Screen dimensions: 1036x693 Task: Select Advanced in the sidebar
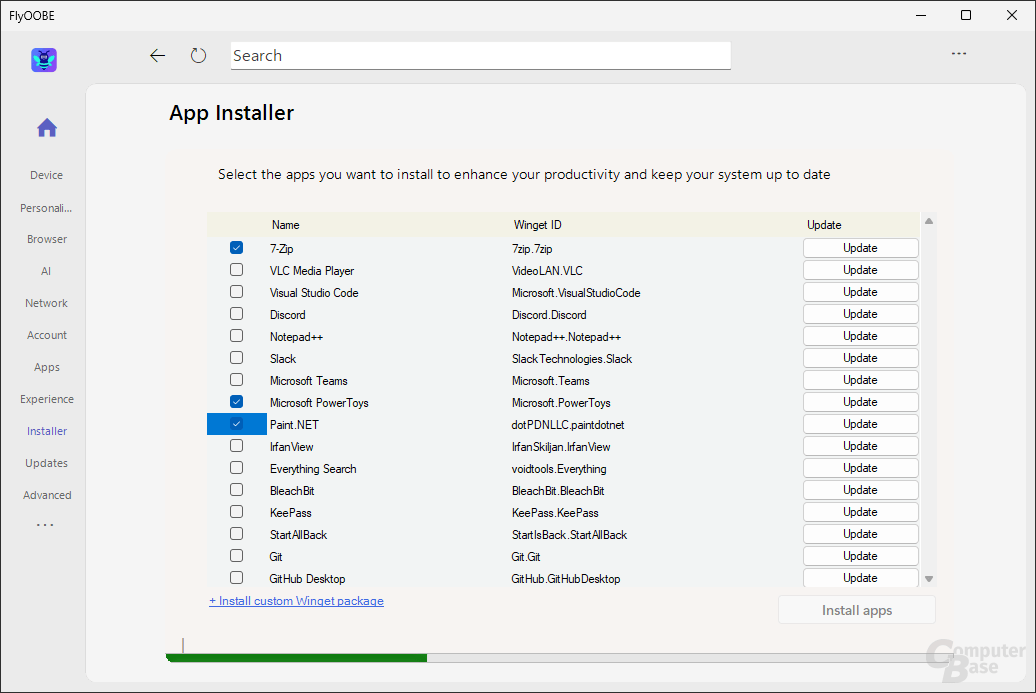46,494
